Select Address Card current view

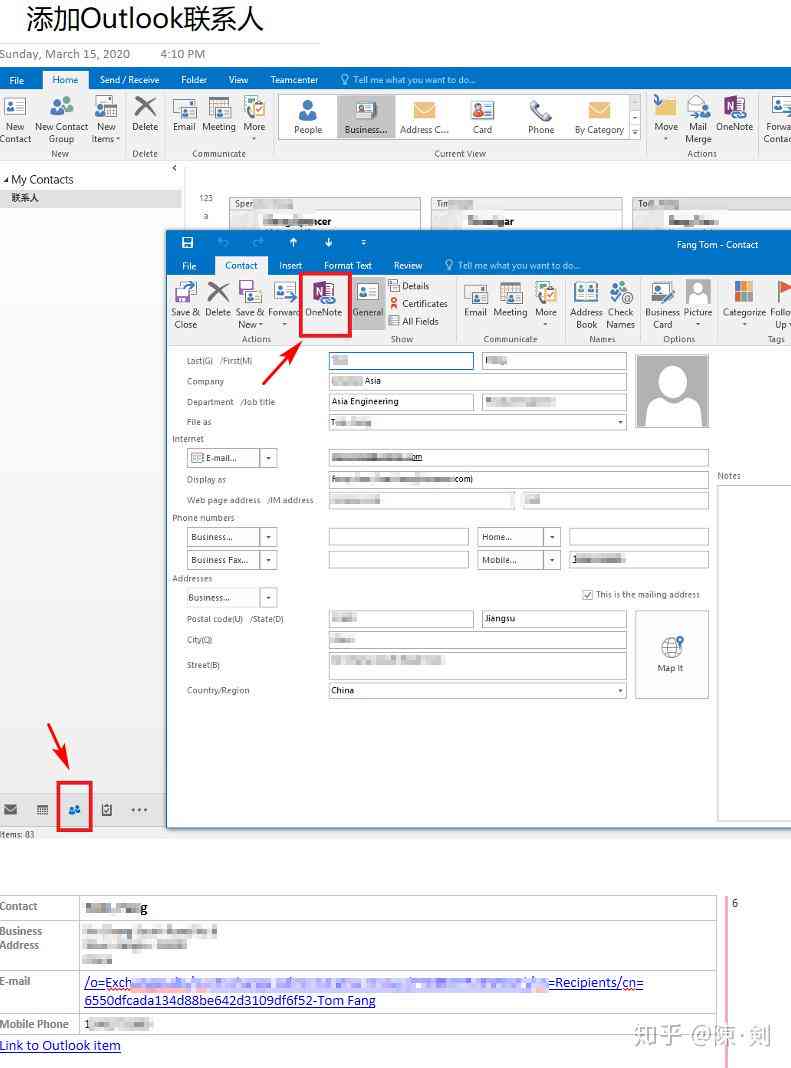424,117
